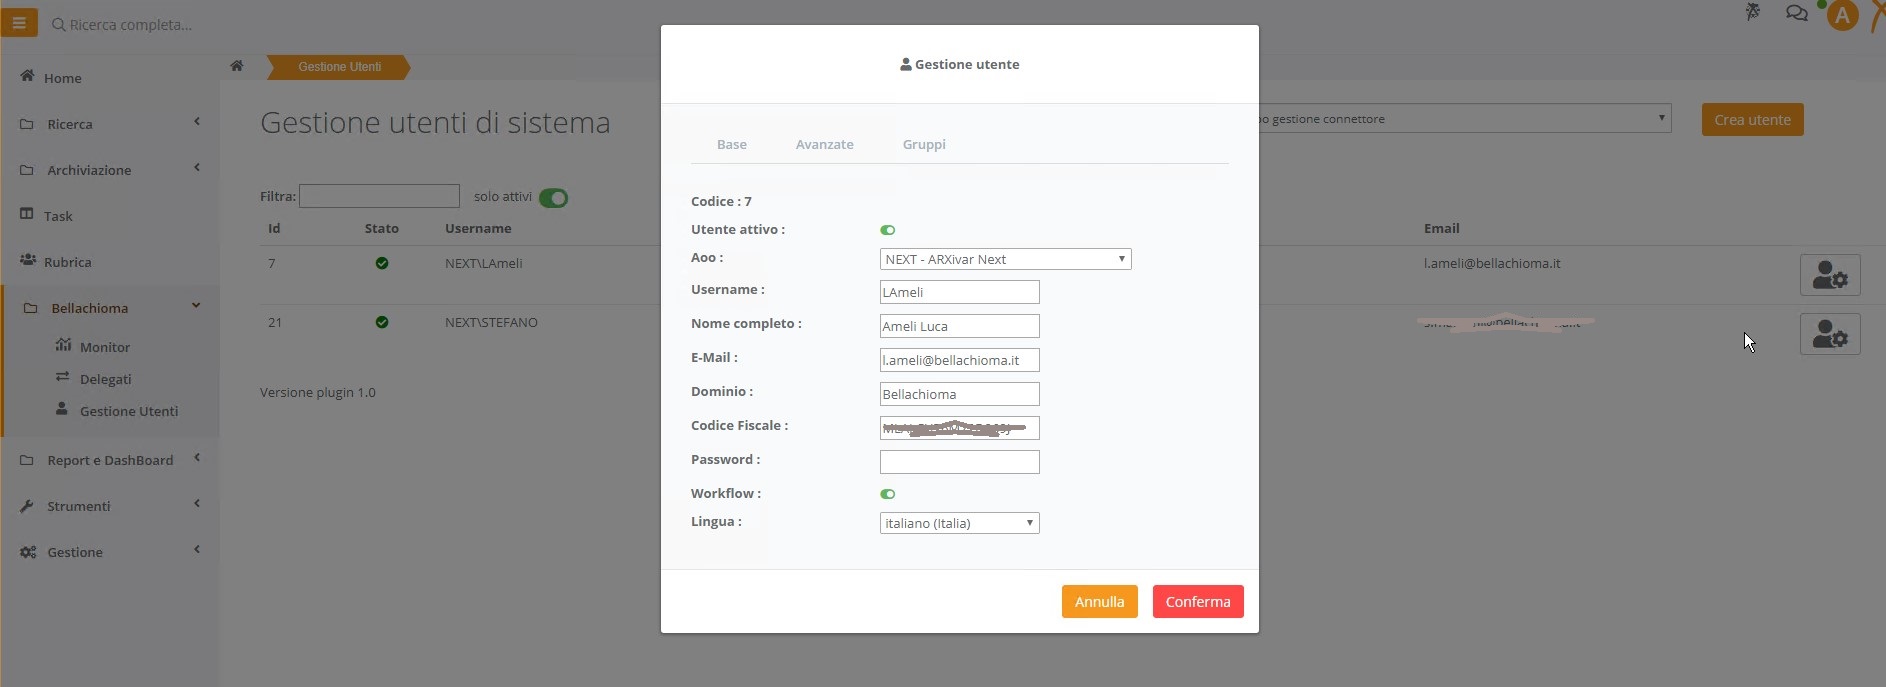Viewport: 1886px width, 687px height.
Task: Click the Gestione Utenti breadcrumb
Action: coord(339,67)
